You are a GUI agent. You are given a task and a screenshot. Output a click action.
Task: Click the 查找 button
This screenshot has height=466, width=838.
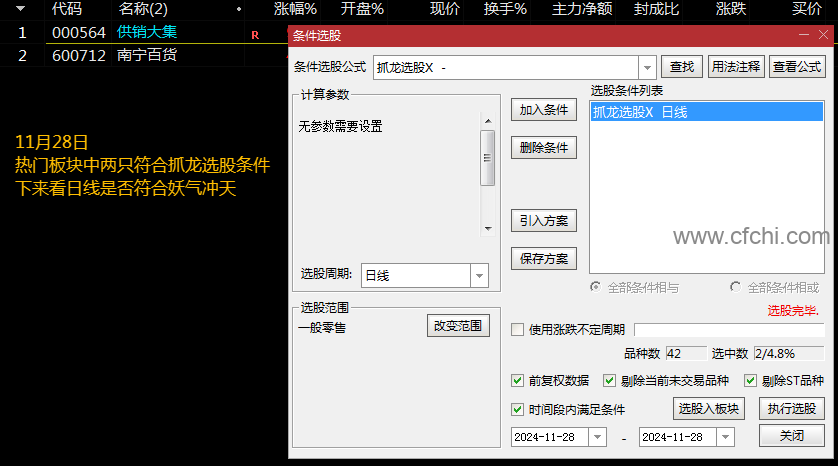tap(681, 67)
